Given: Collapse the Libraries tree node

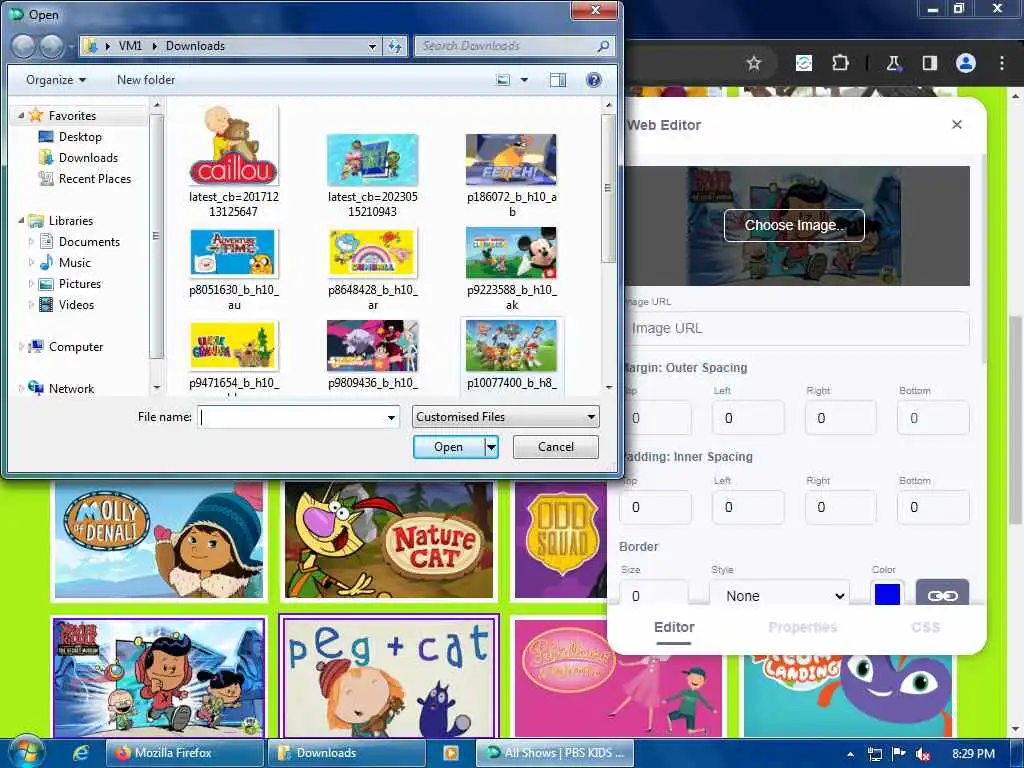Looking at the screenshot, I should [21, 221].
